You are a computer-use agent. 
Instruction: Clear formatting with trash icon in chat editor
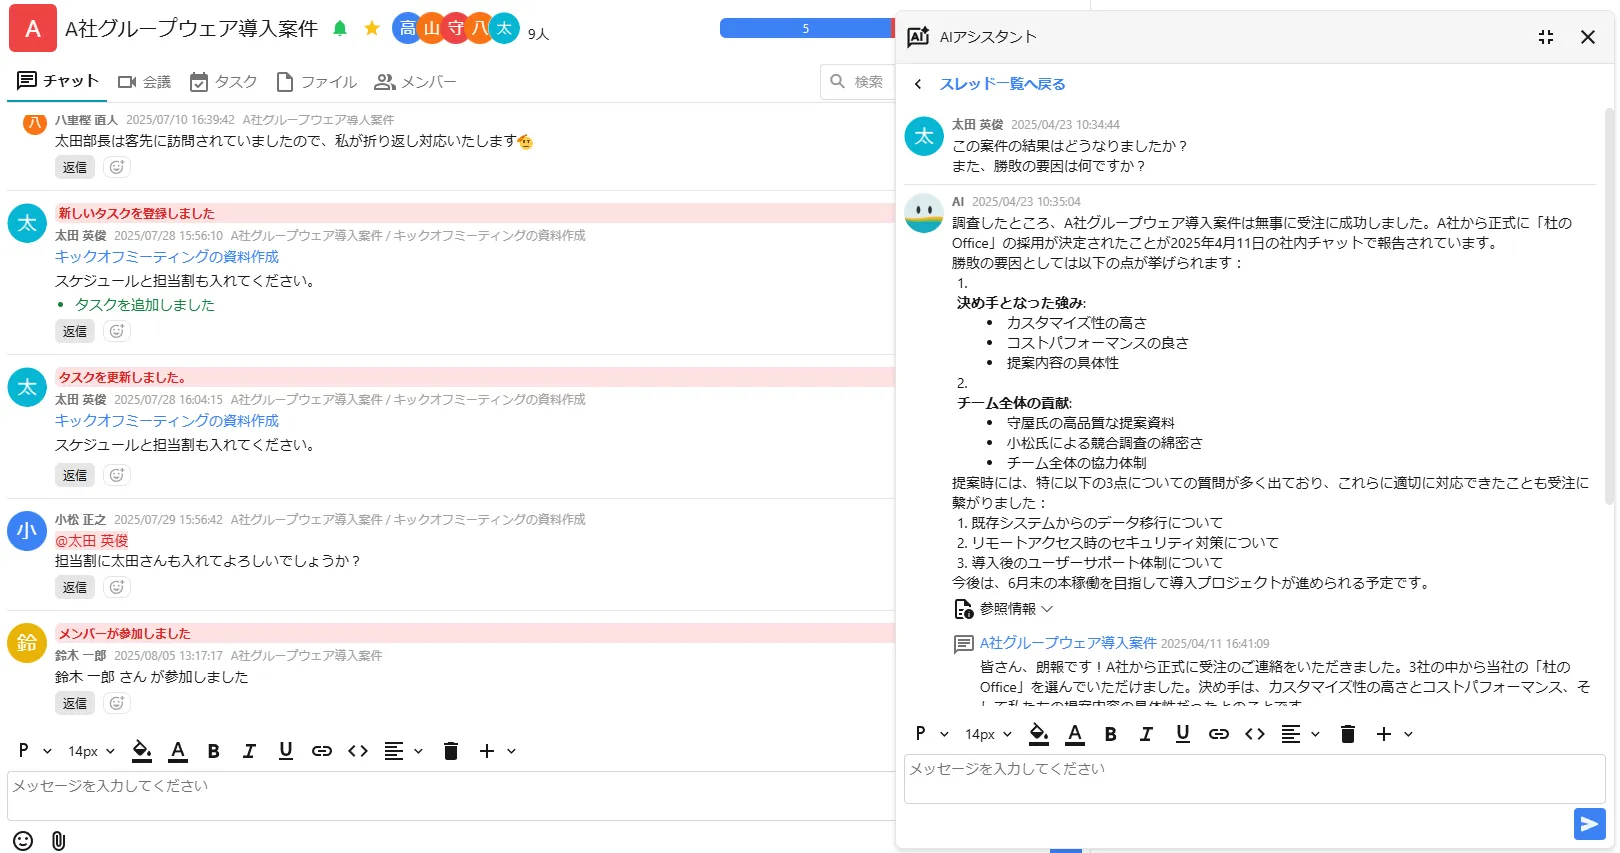(x=451, y=751)
